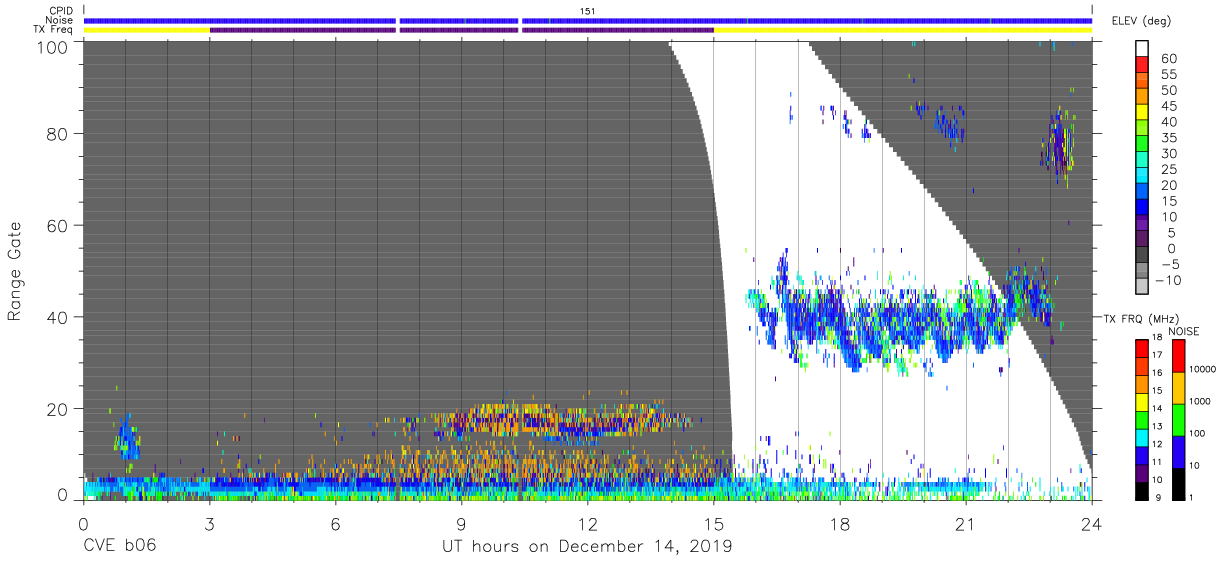Click the 'CPID' row label
Image resolution: width=1228 pixels, height=567 pixels.
(x=62, y=10)
